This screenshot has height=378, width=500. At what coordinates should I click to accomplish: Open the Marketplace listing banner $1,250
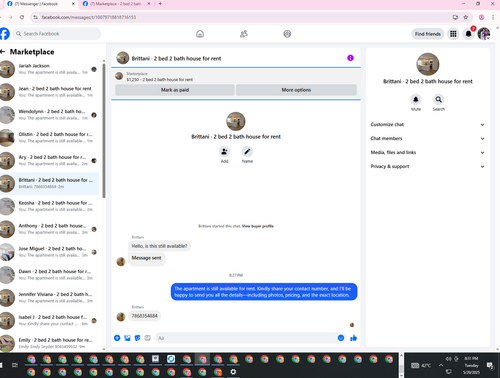tap(236, 76)
